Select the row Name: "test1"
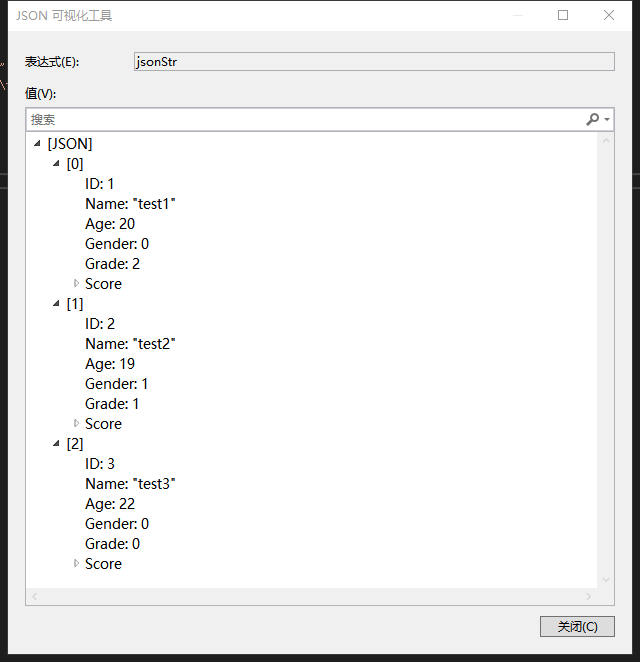640x662 pixels. click(130, 203)
